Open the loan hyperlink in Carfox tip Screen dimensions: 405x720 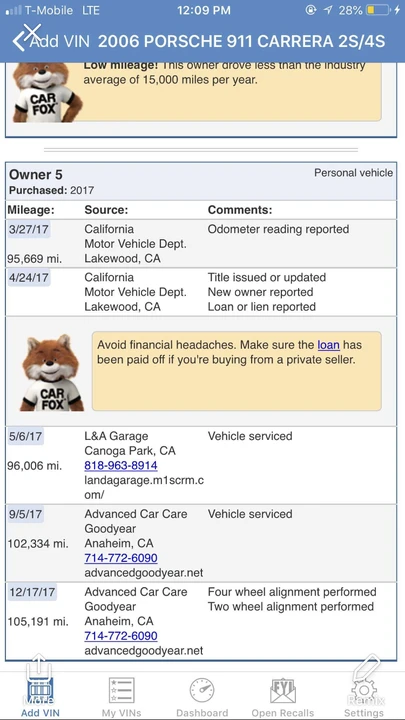(328, 345)
